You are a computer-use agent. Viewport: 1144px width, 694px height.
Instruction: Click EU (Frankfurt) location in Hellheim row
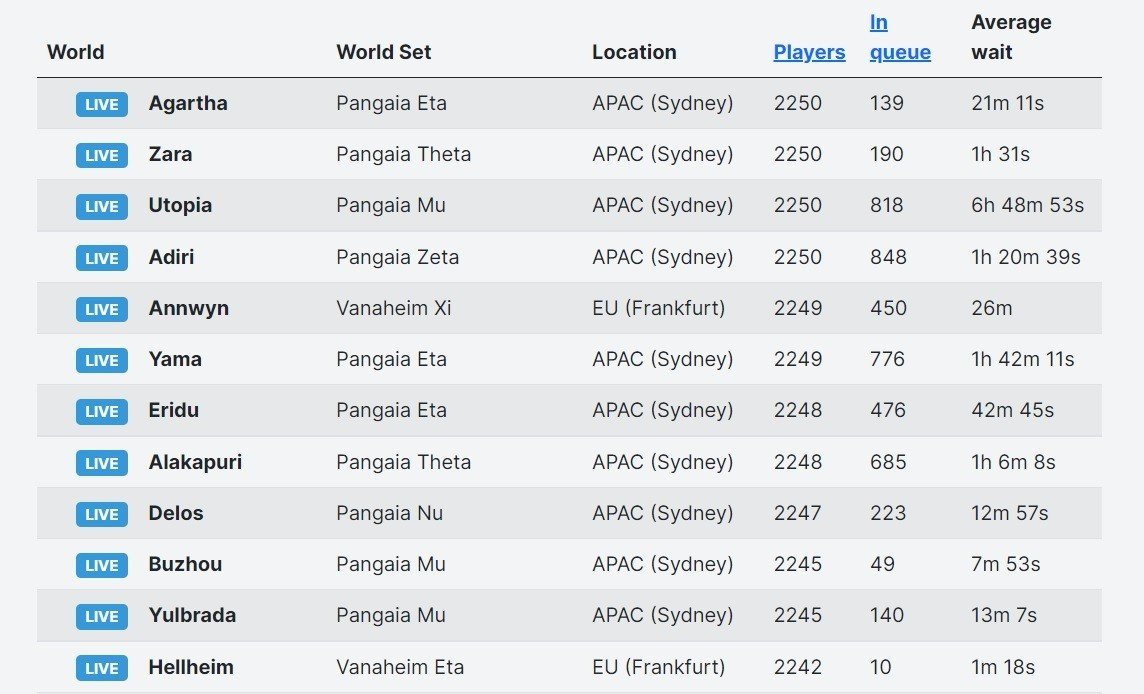click(659, 667)
